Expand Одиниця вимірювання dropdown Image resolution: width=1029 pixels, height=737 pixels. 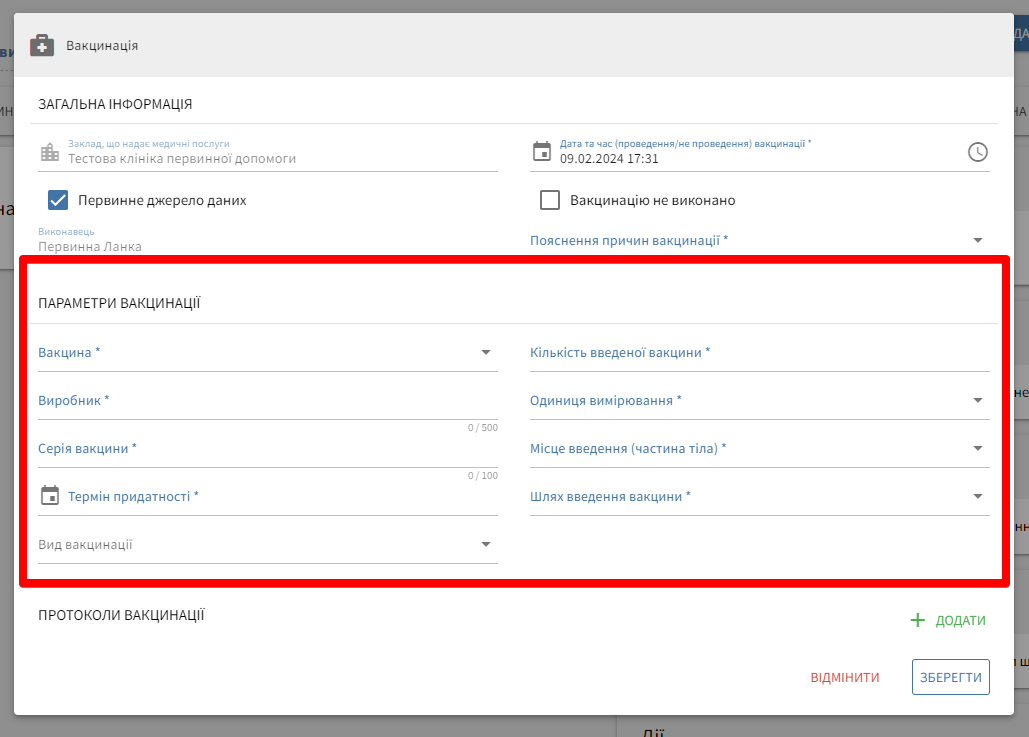tap(977, 401)
